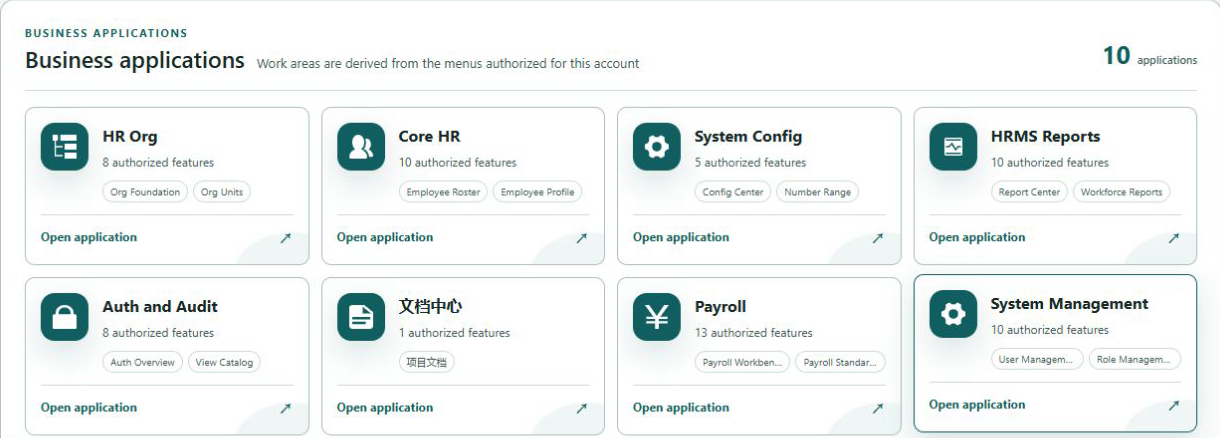Select the Report Center tag
Screen dimensions: 1220x438
(x=1029, y=193)
